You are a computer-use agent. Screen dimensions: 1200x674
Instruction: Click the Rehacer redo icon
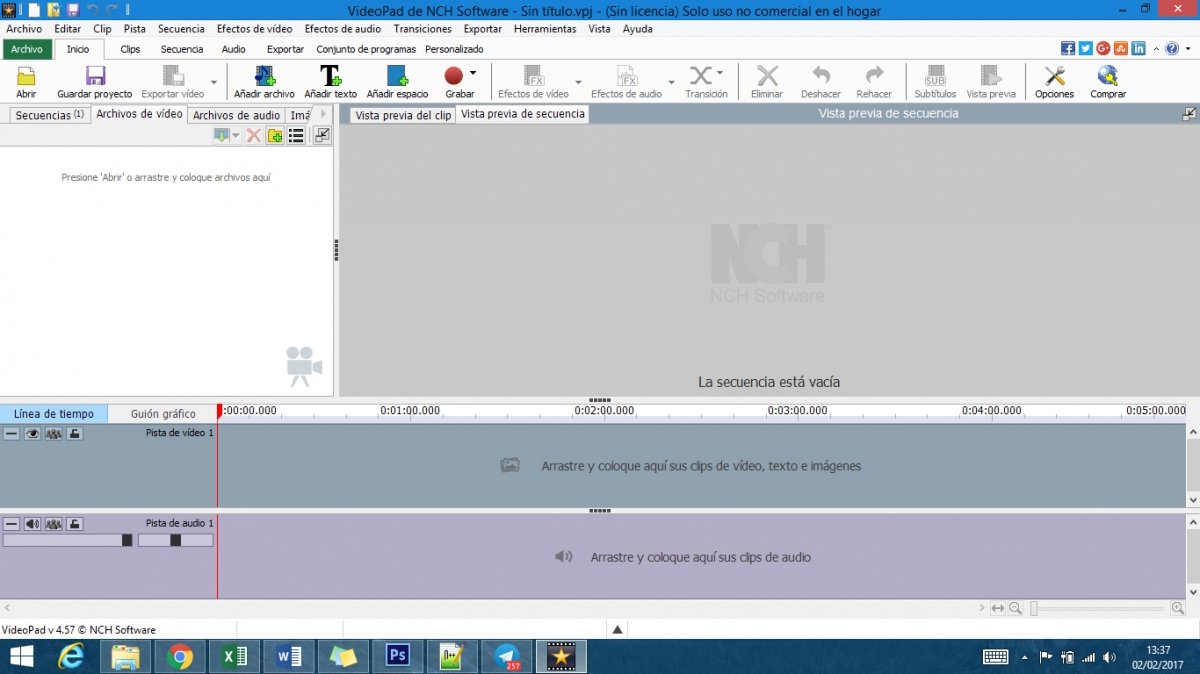pyautogui.click(x=874, y=81)
